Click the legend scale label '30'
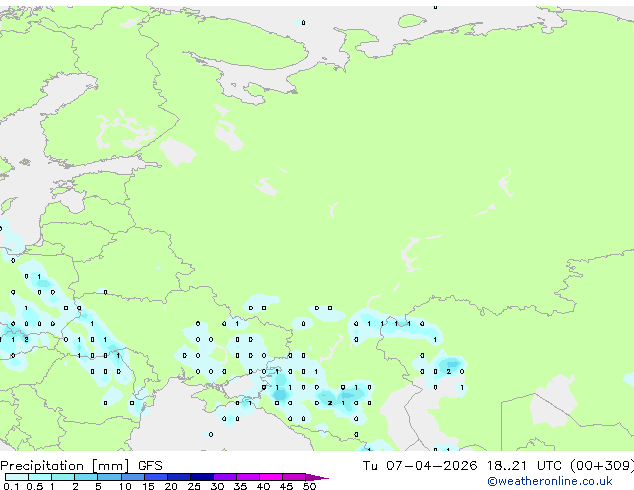The image size is (634, 490). pyautogui.click(x=217, y=486)
